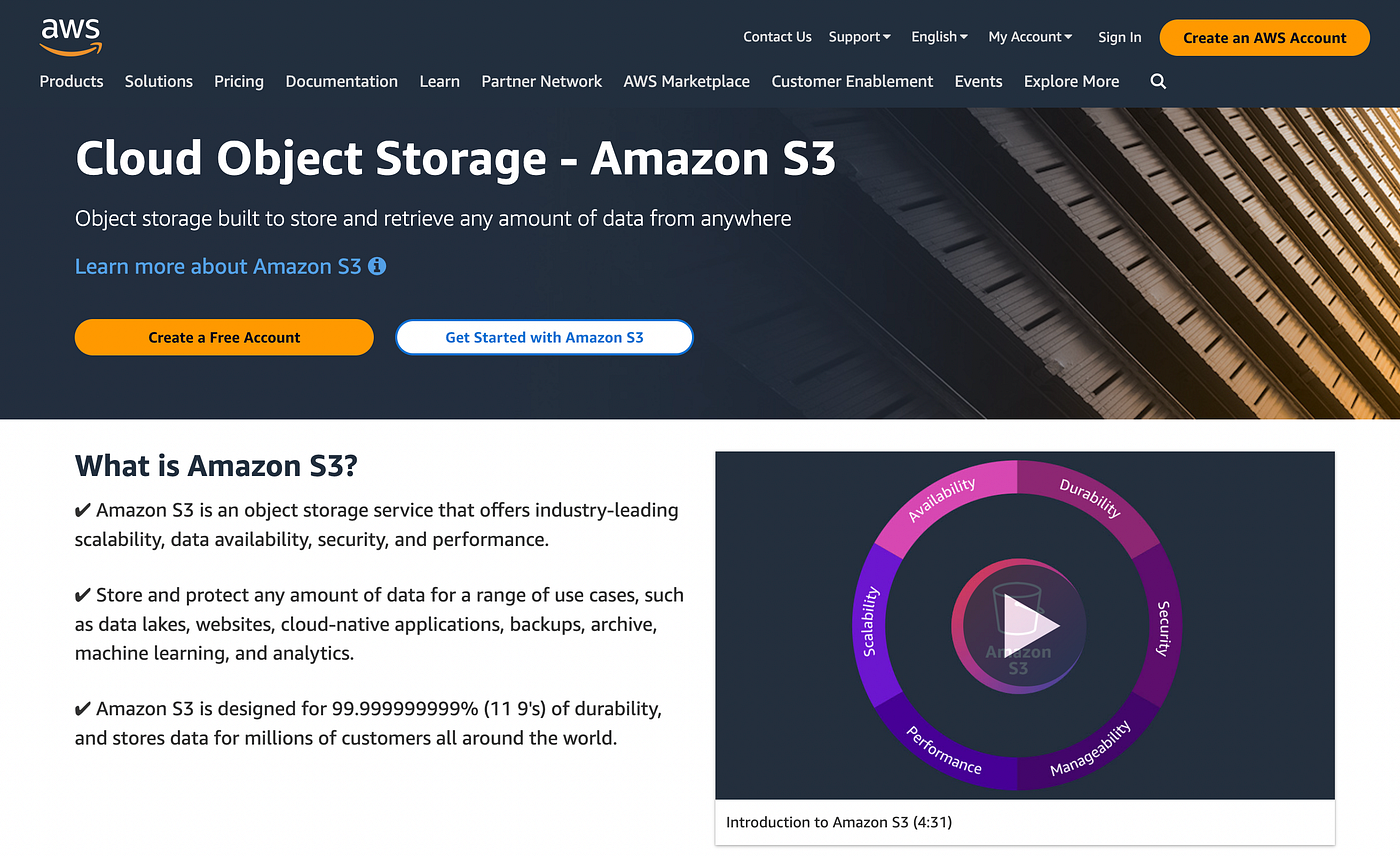Open the search magnifier icon
This screenshot has height=856, width=1400.
click(1158, 82)
